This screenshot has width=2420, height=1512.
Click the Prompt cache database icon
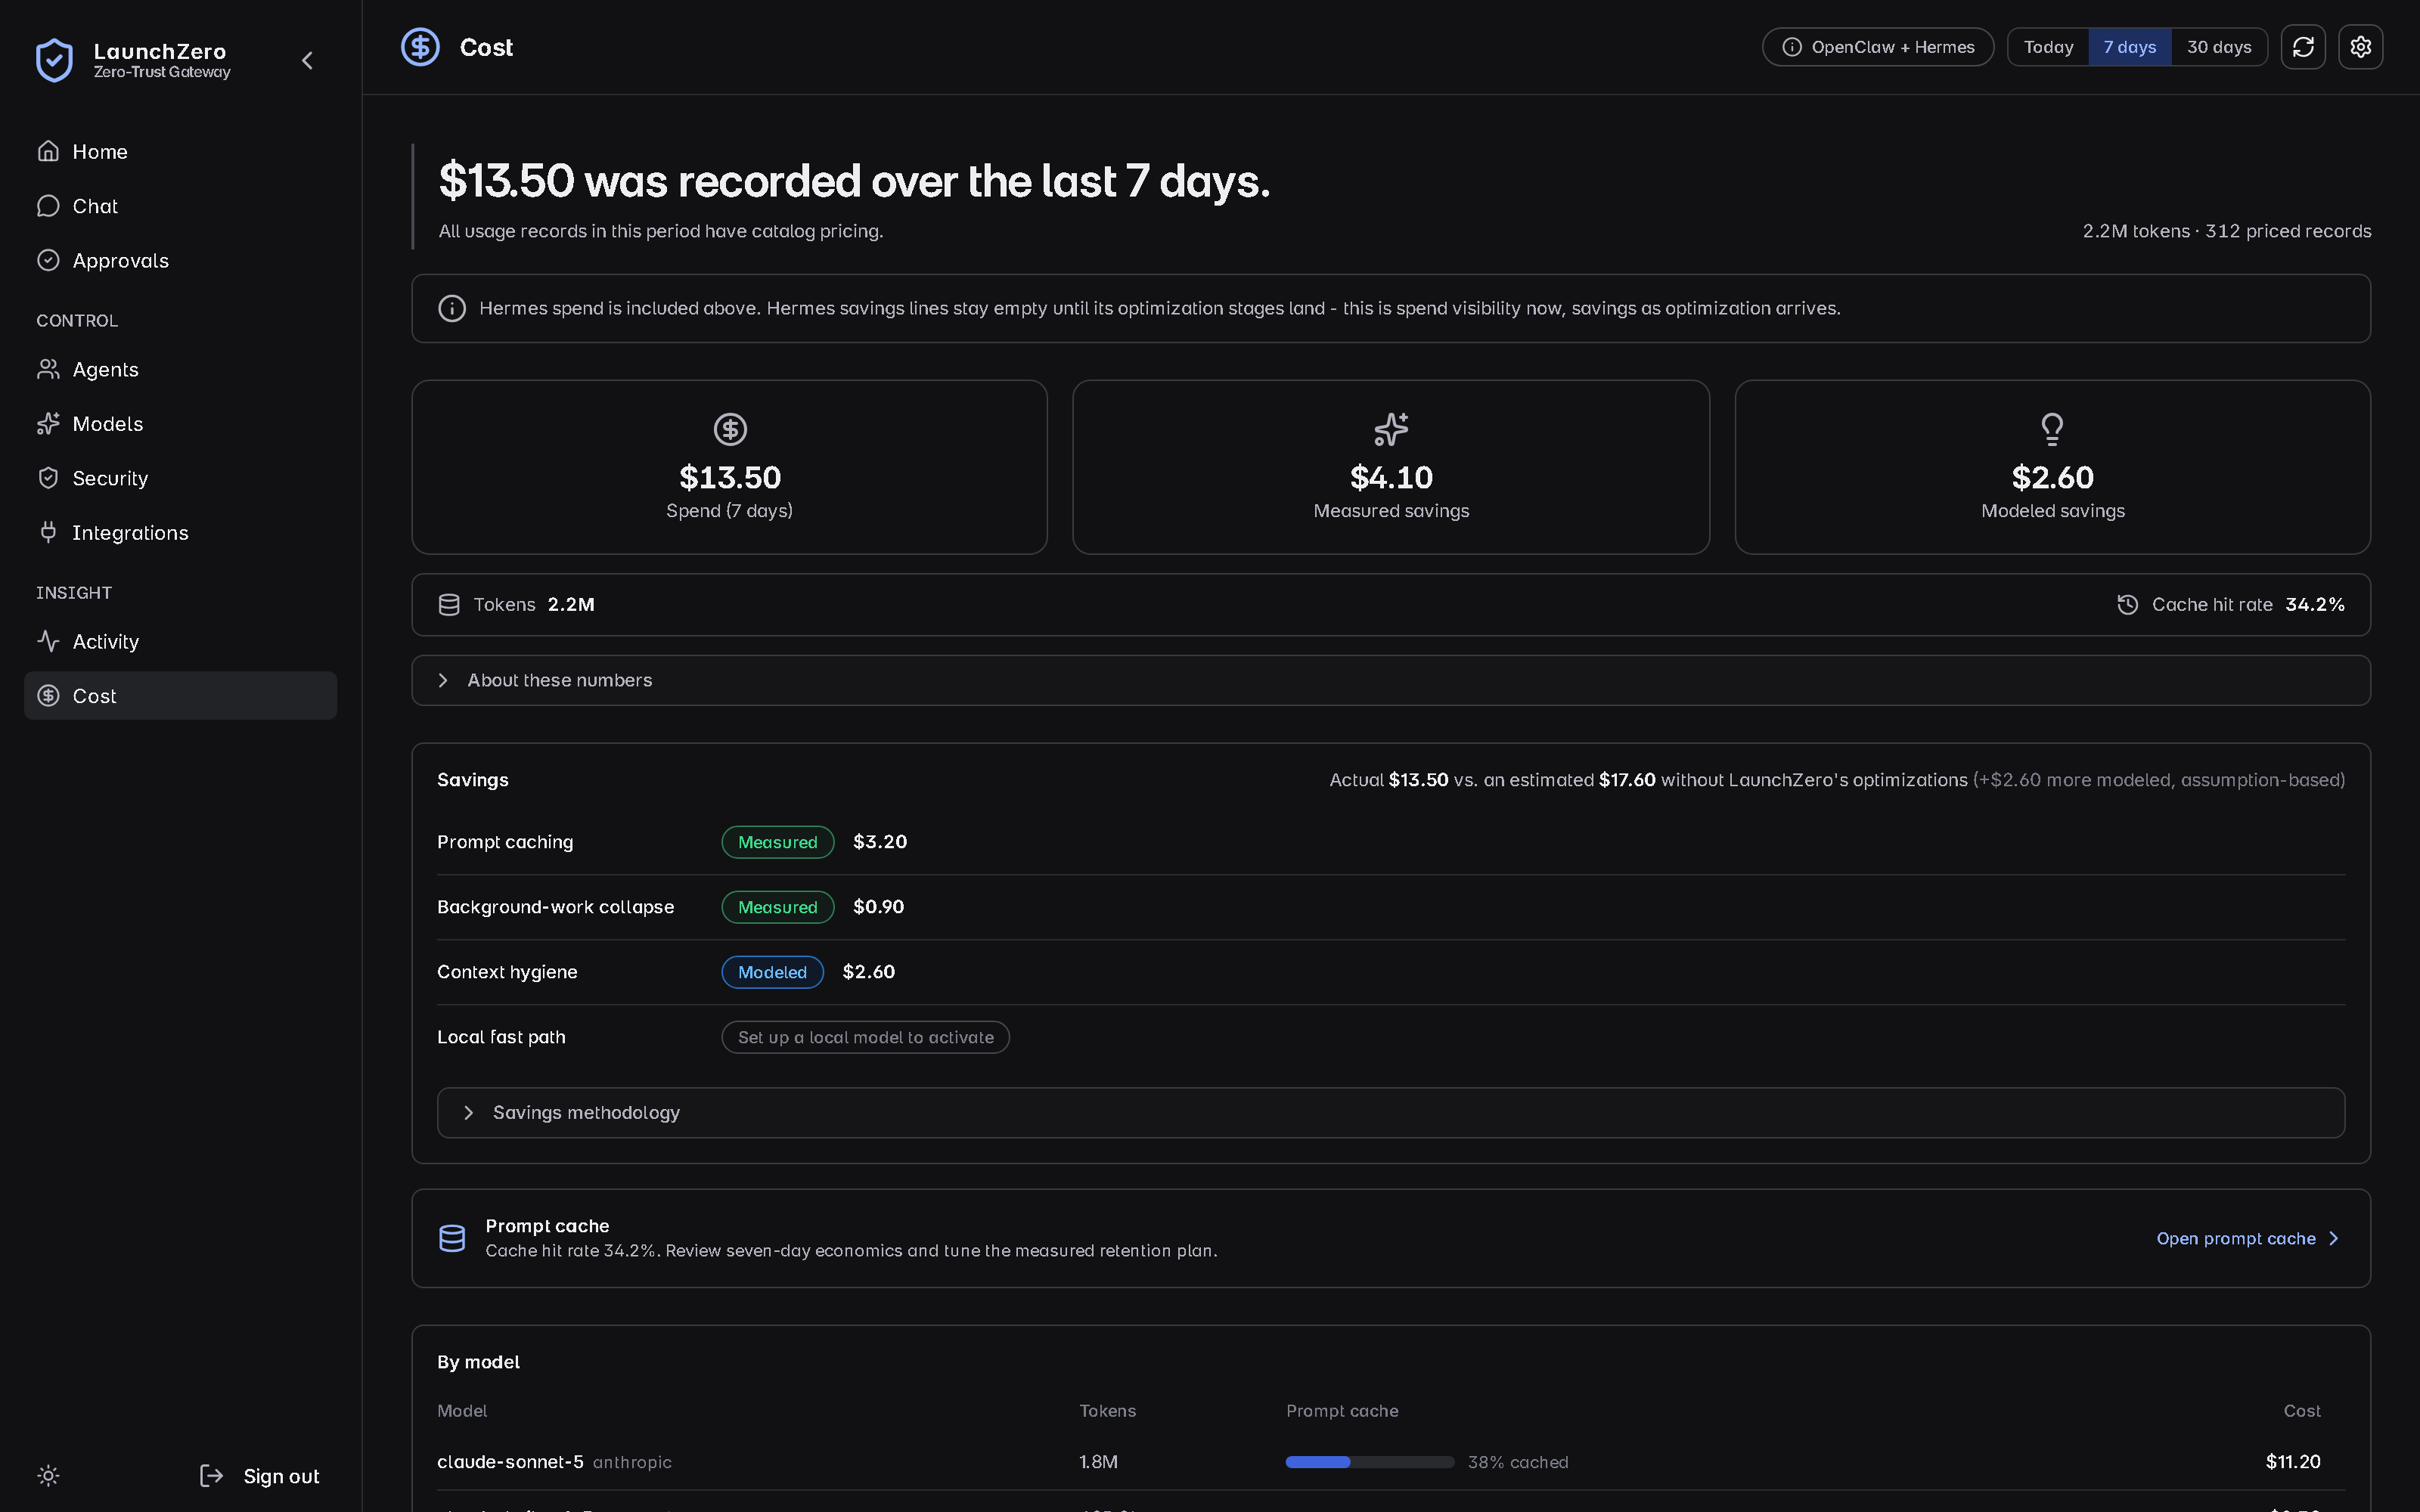[452, 1238]
